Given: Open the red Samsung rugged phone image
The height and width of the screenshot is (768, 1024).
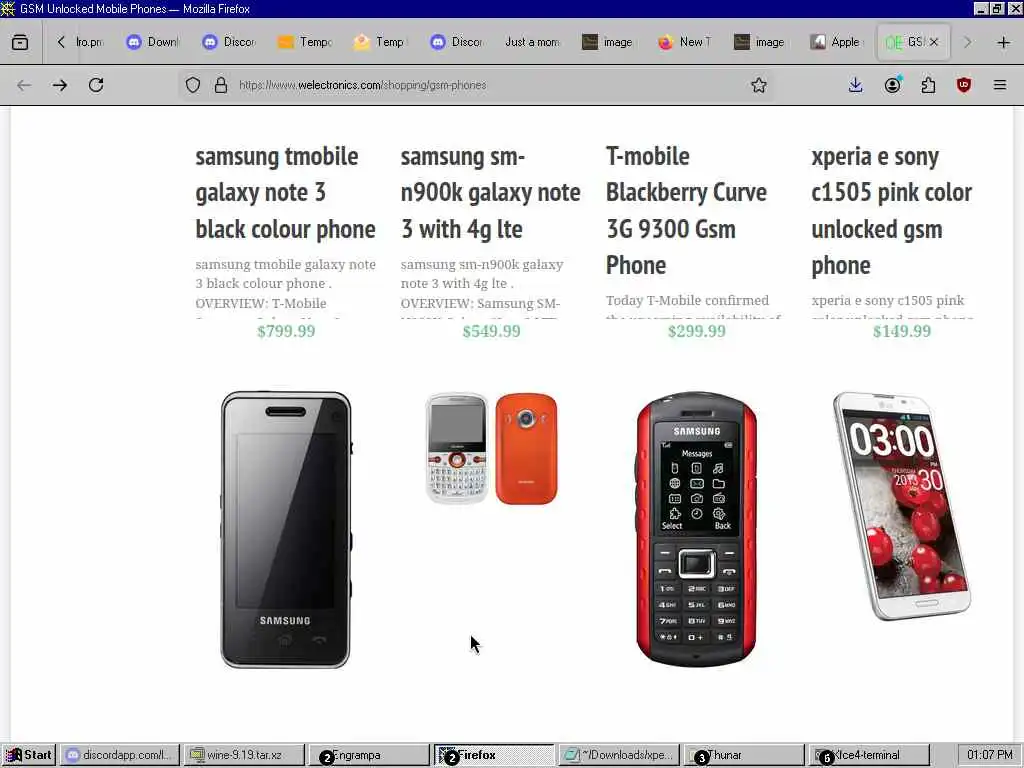Looking at the screenshot, I should [696, 530].
